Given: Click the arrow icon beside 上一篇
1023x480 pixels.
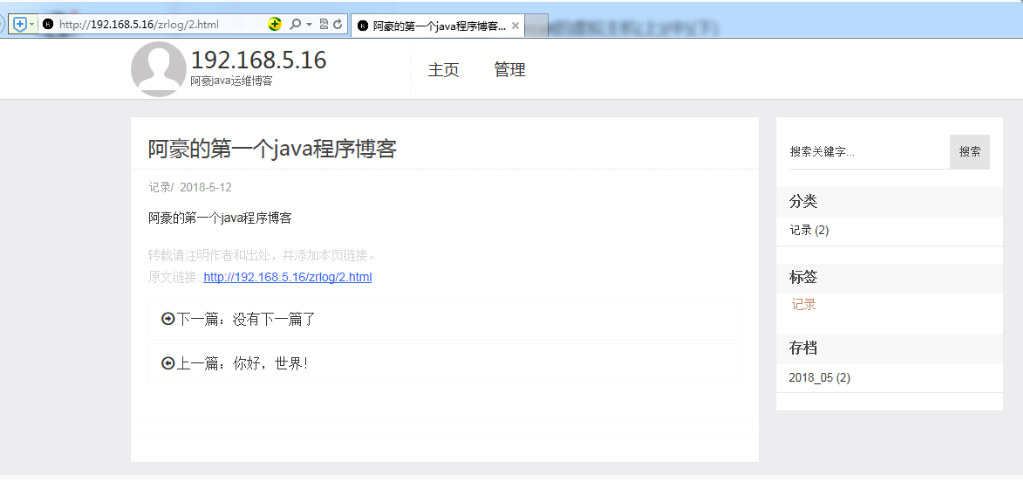Looking at the screenshot, I should tap(168, 364).
